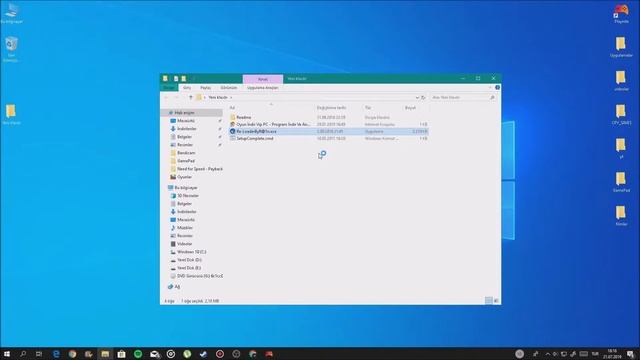
Task: Open Spotify from the taskbar
Action: point(138,354)
